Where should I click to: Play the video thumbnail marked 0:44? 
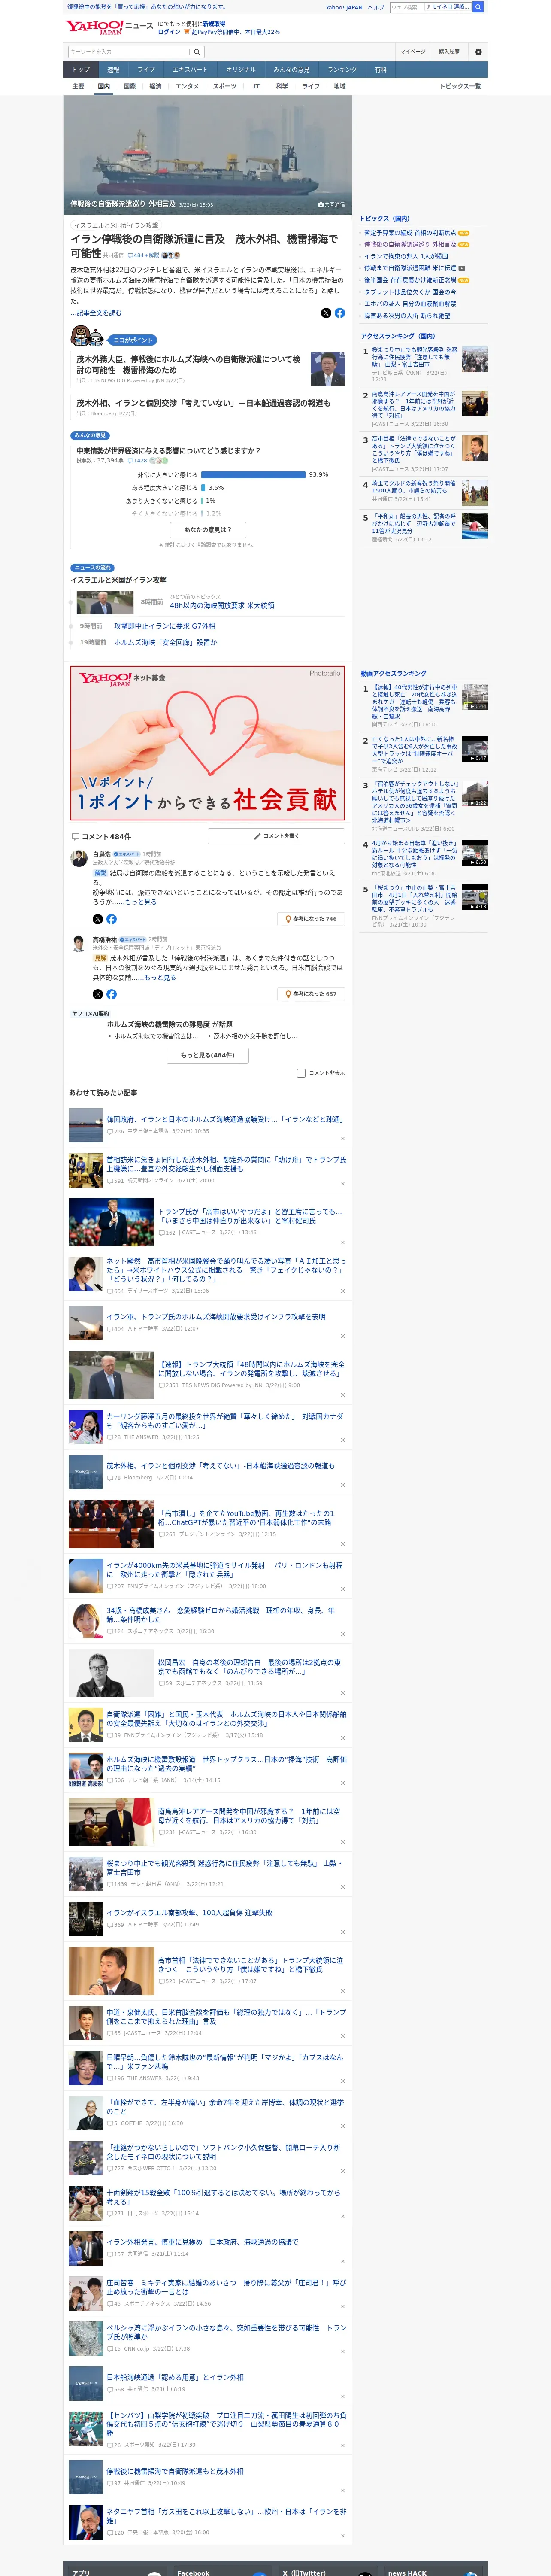[475, 697]
